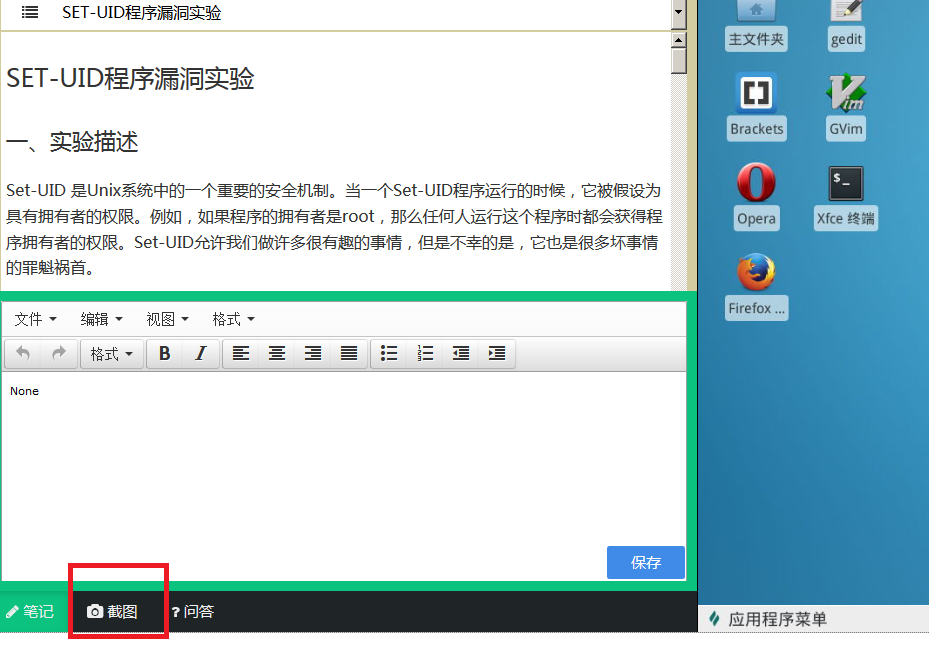Toggle italic formatting

coord(201,354)
